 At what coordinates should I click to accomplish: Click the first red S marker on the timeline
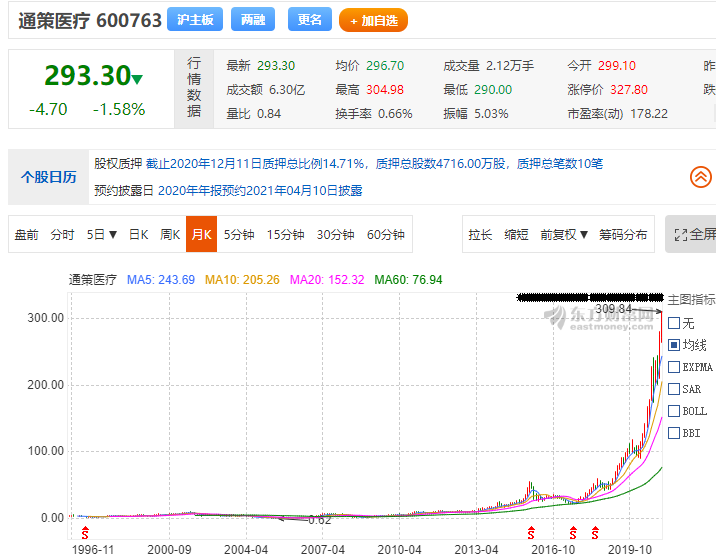click(85, 531)
